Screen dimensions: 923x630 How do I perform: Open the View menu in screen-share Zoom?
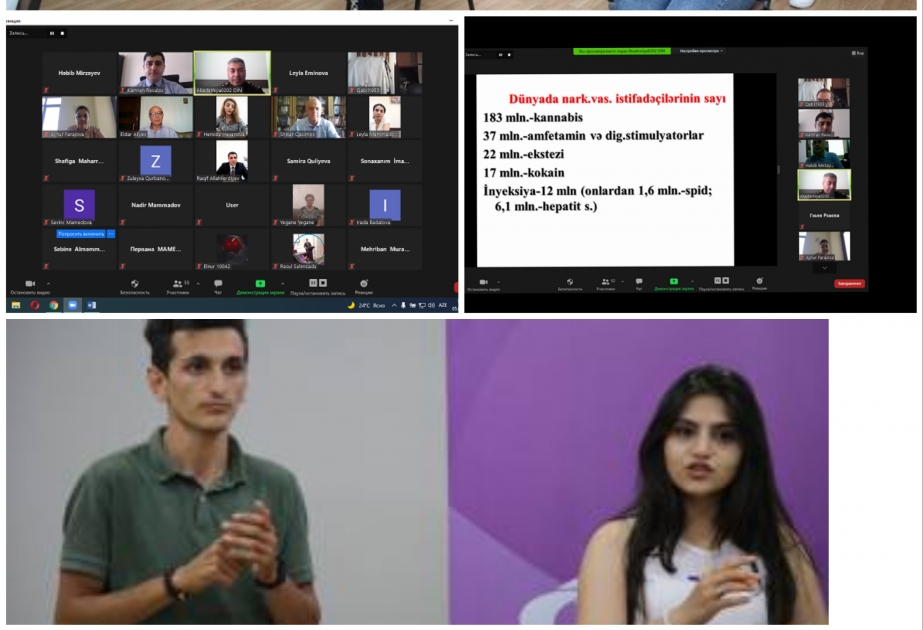858,53
